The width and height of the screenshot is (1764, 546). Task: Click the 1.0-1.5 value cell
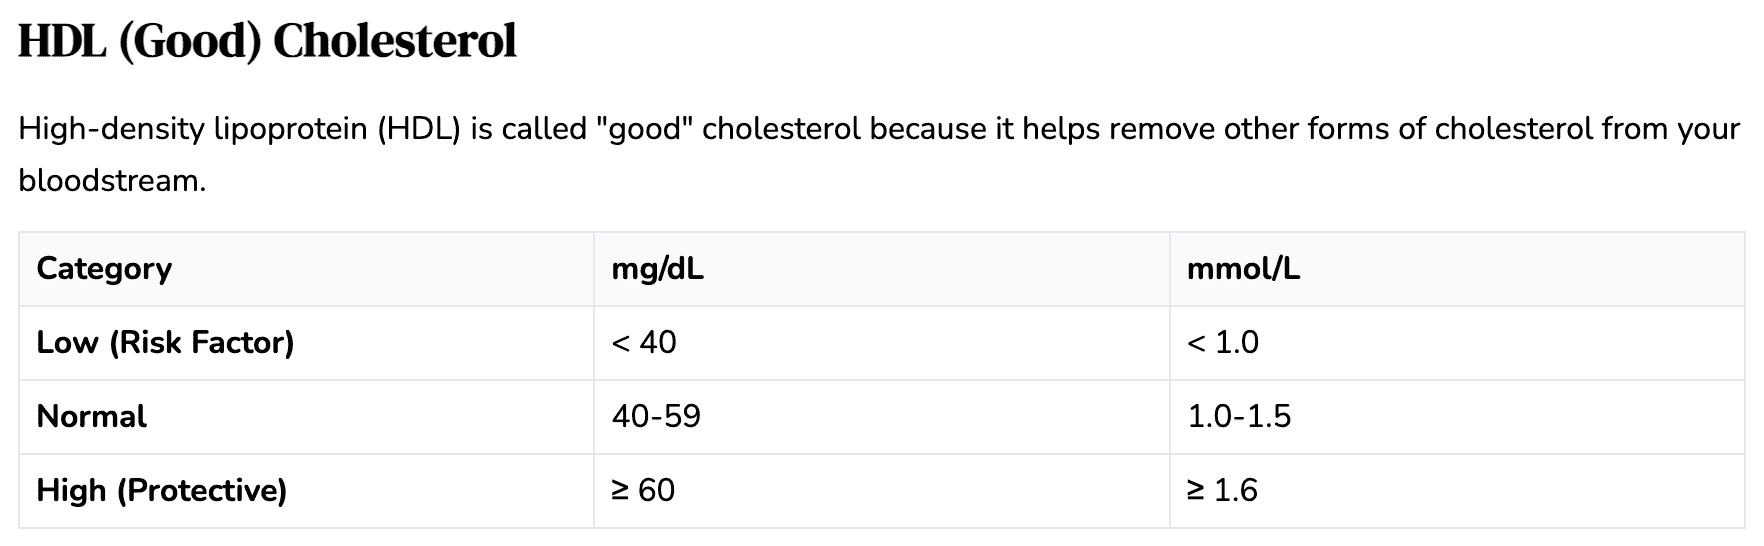point(1239,417)
